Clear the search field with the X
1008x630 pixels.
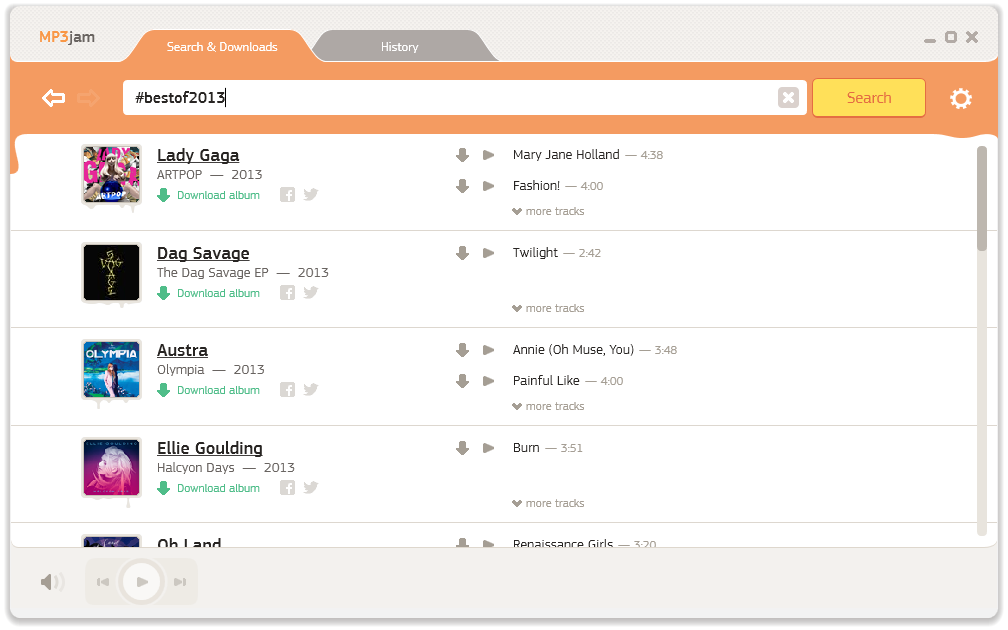(788, 98)
